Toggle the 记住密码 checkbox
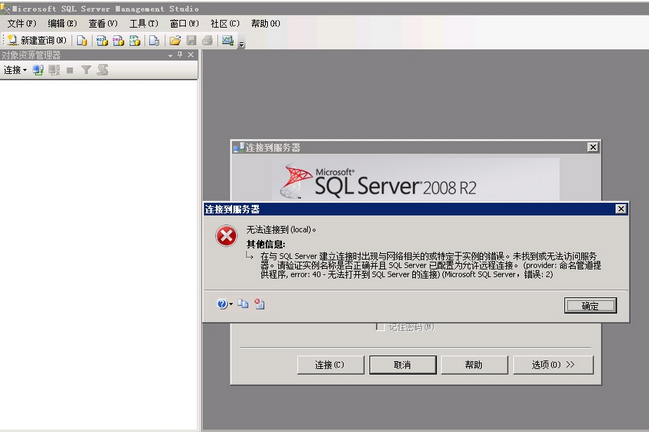The image size is (649, 432). tap(380, 327)
